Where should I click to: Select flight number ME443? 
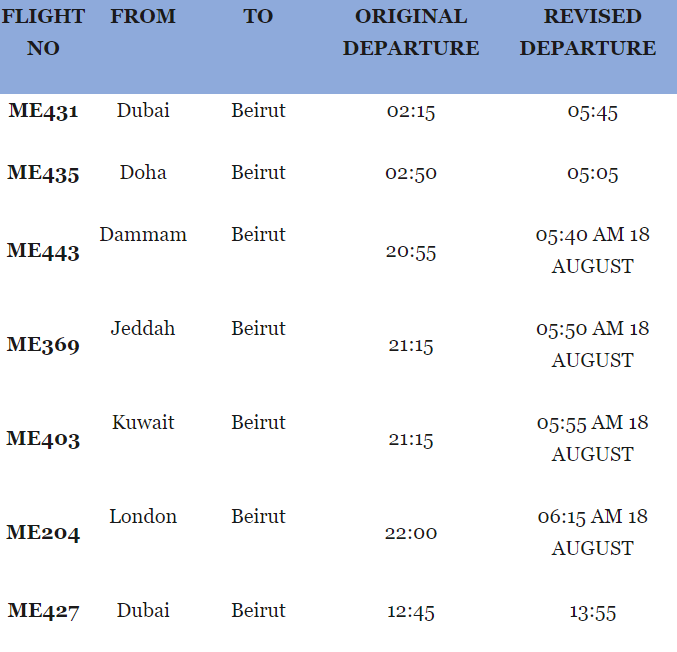pos(43,251)
